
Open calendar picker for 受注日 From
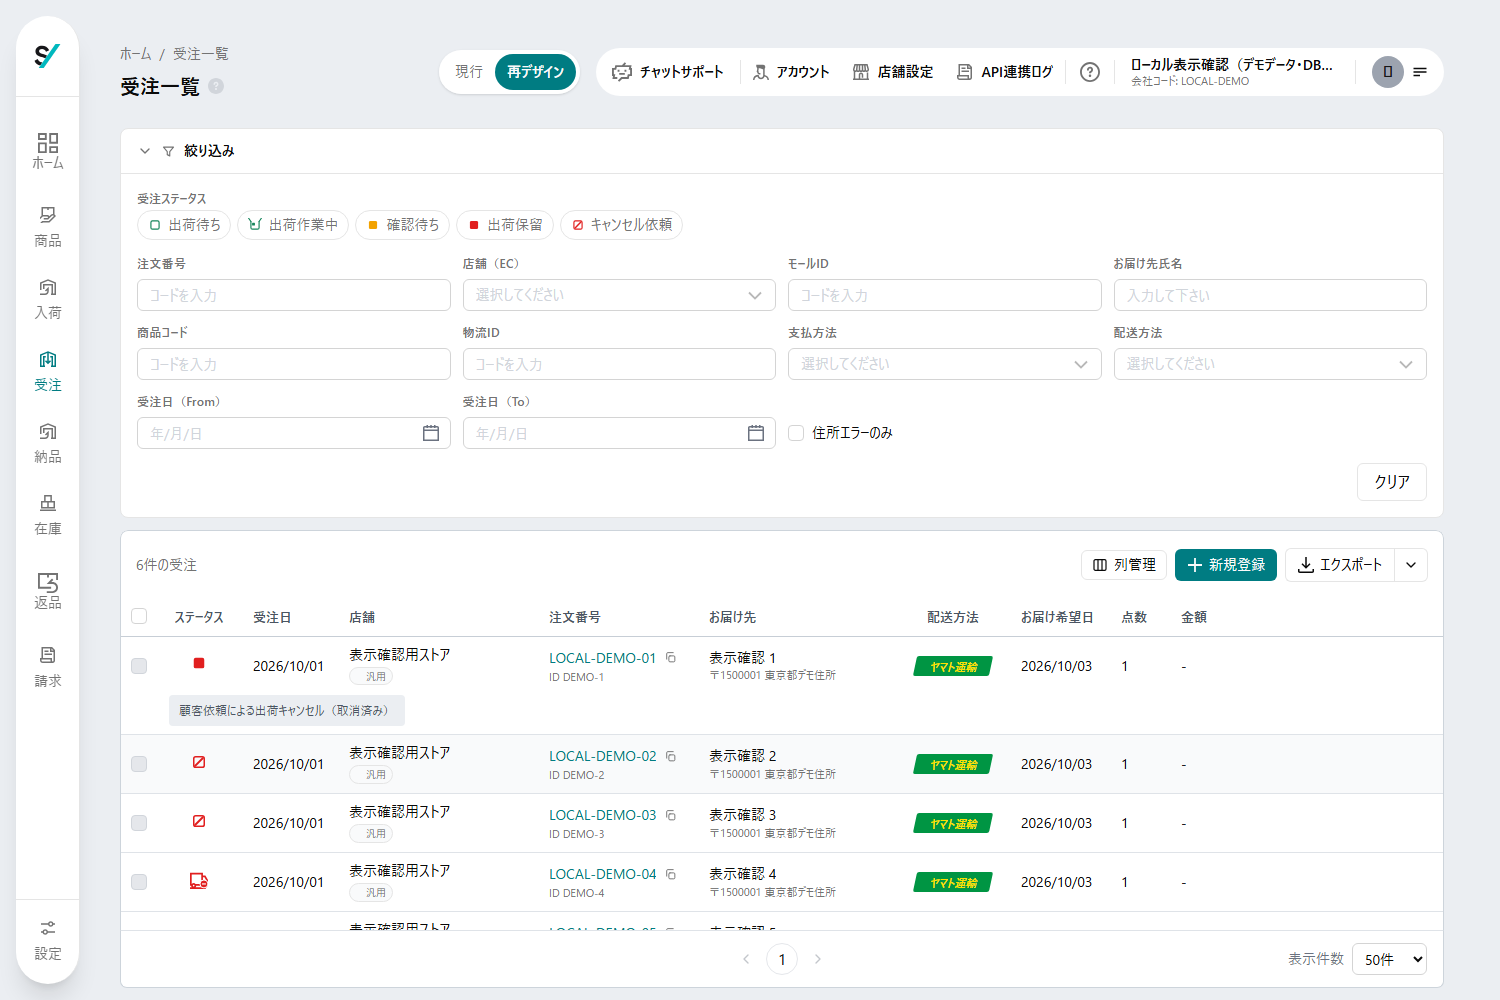pyautogui.click(x=431, y=433)
